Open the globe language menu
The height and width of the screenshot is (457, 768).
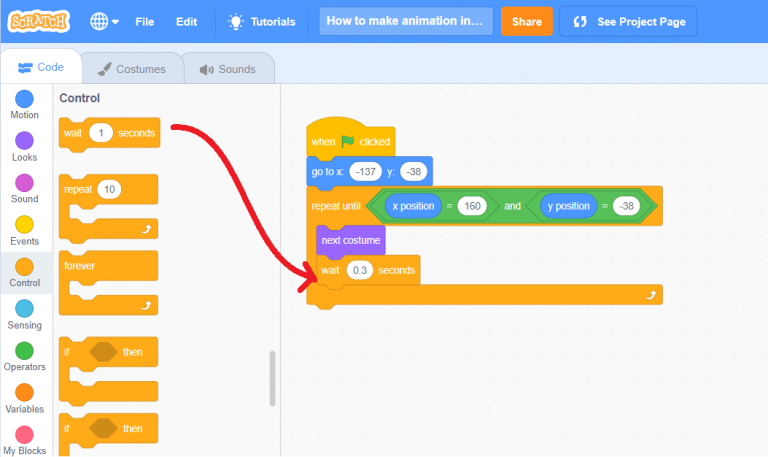click(103, 21)
